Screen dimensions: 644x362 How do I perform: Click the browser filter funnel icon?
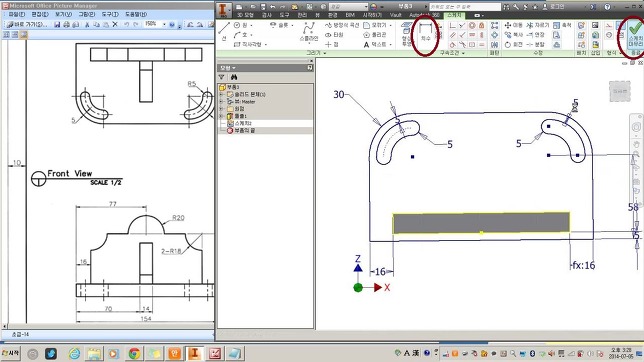[222, 77]
